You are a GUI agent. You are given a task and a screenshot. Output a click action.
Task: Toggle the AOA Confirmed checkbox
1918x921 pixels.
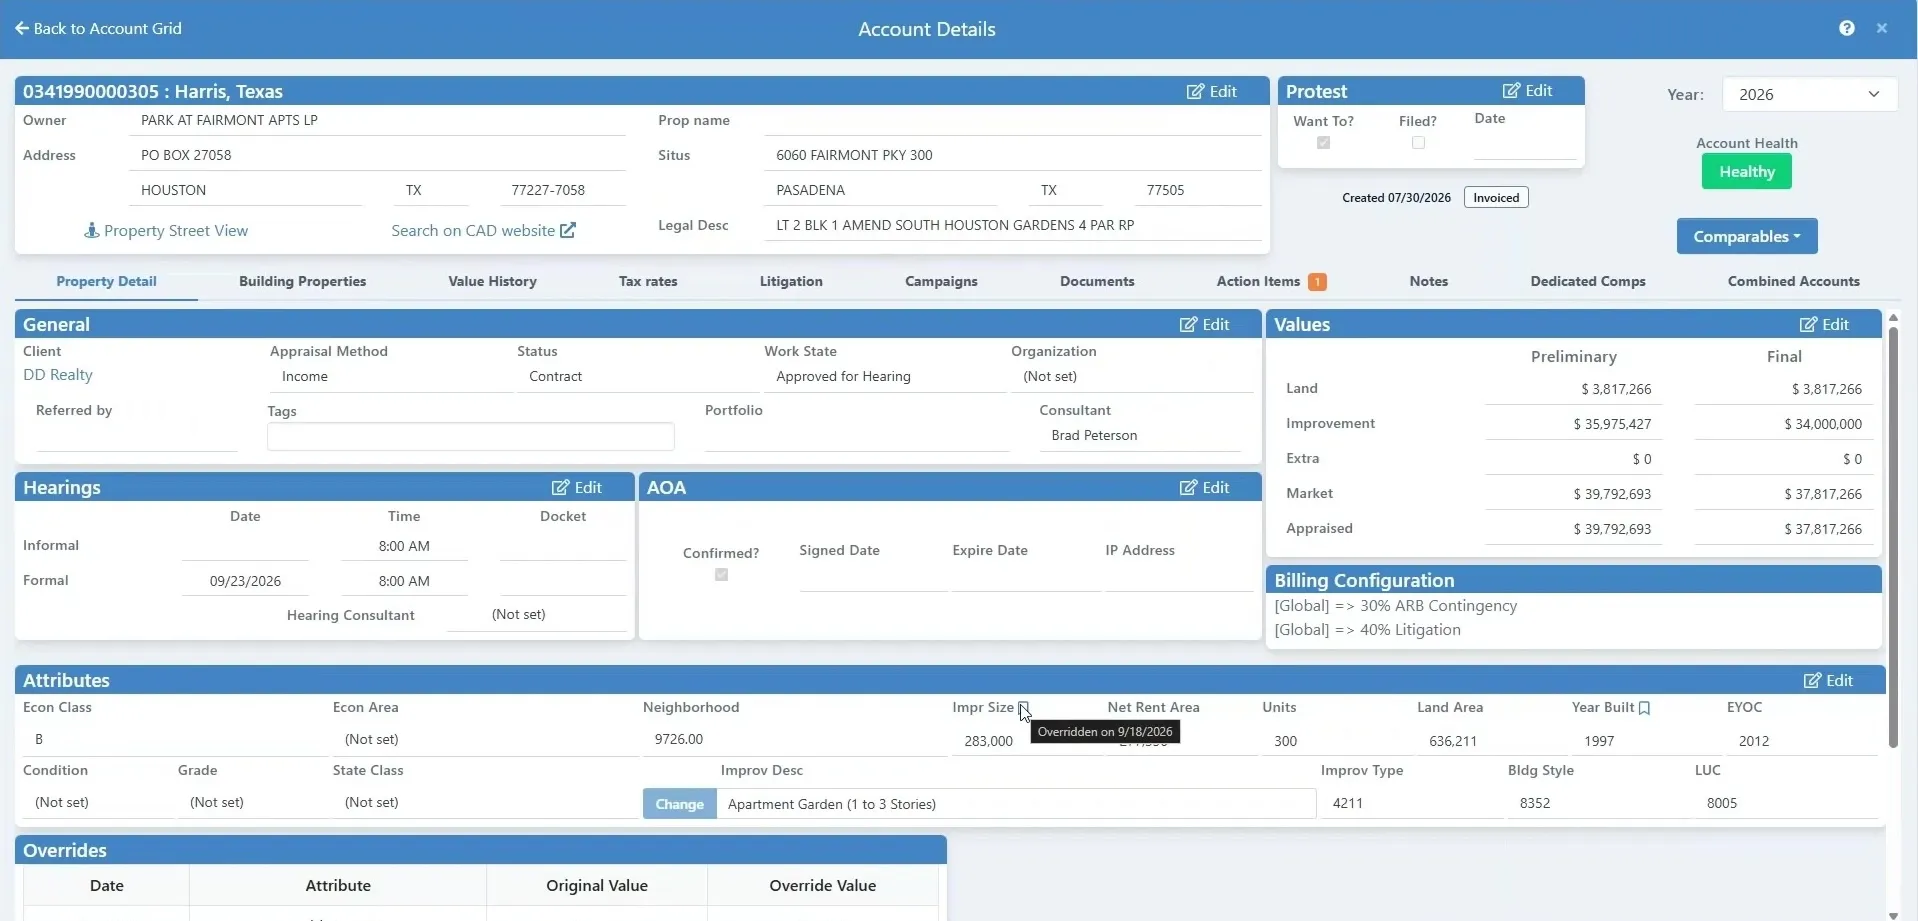click(x=721, y=575)
